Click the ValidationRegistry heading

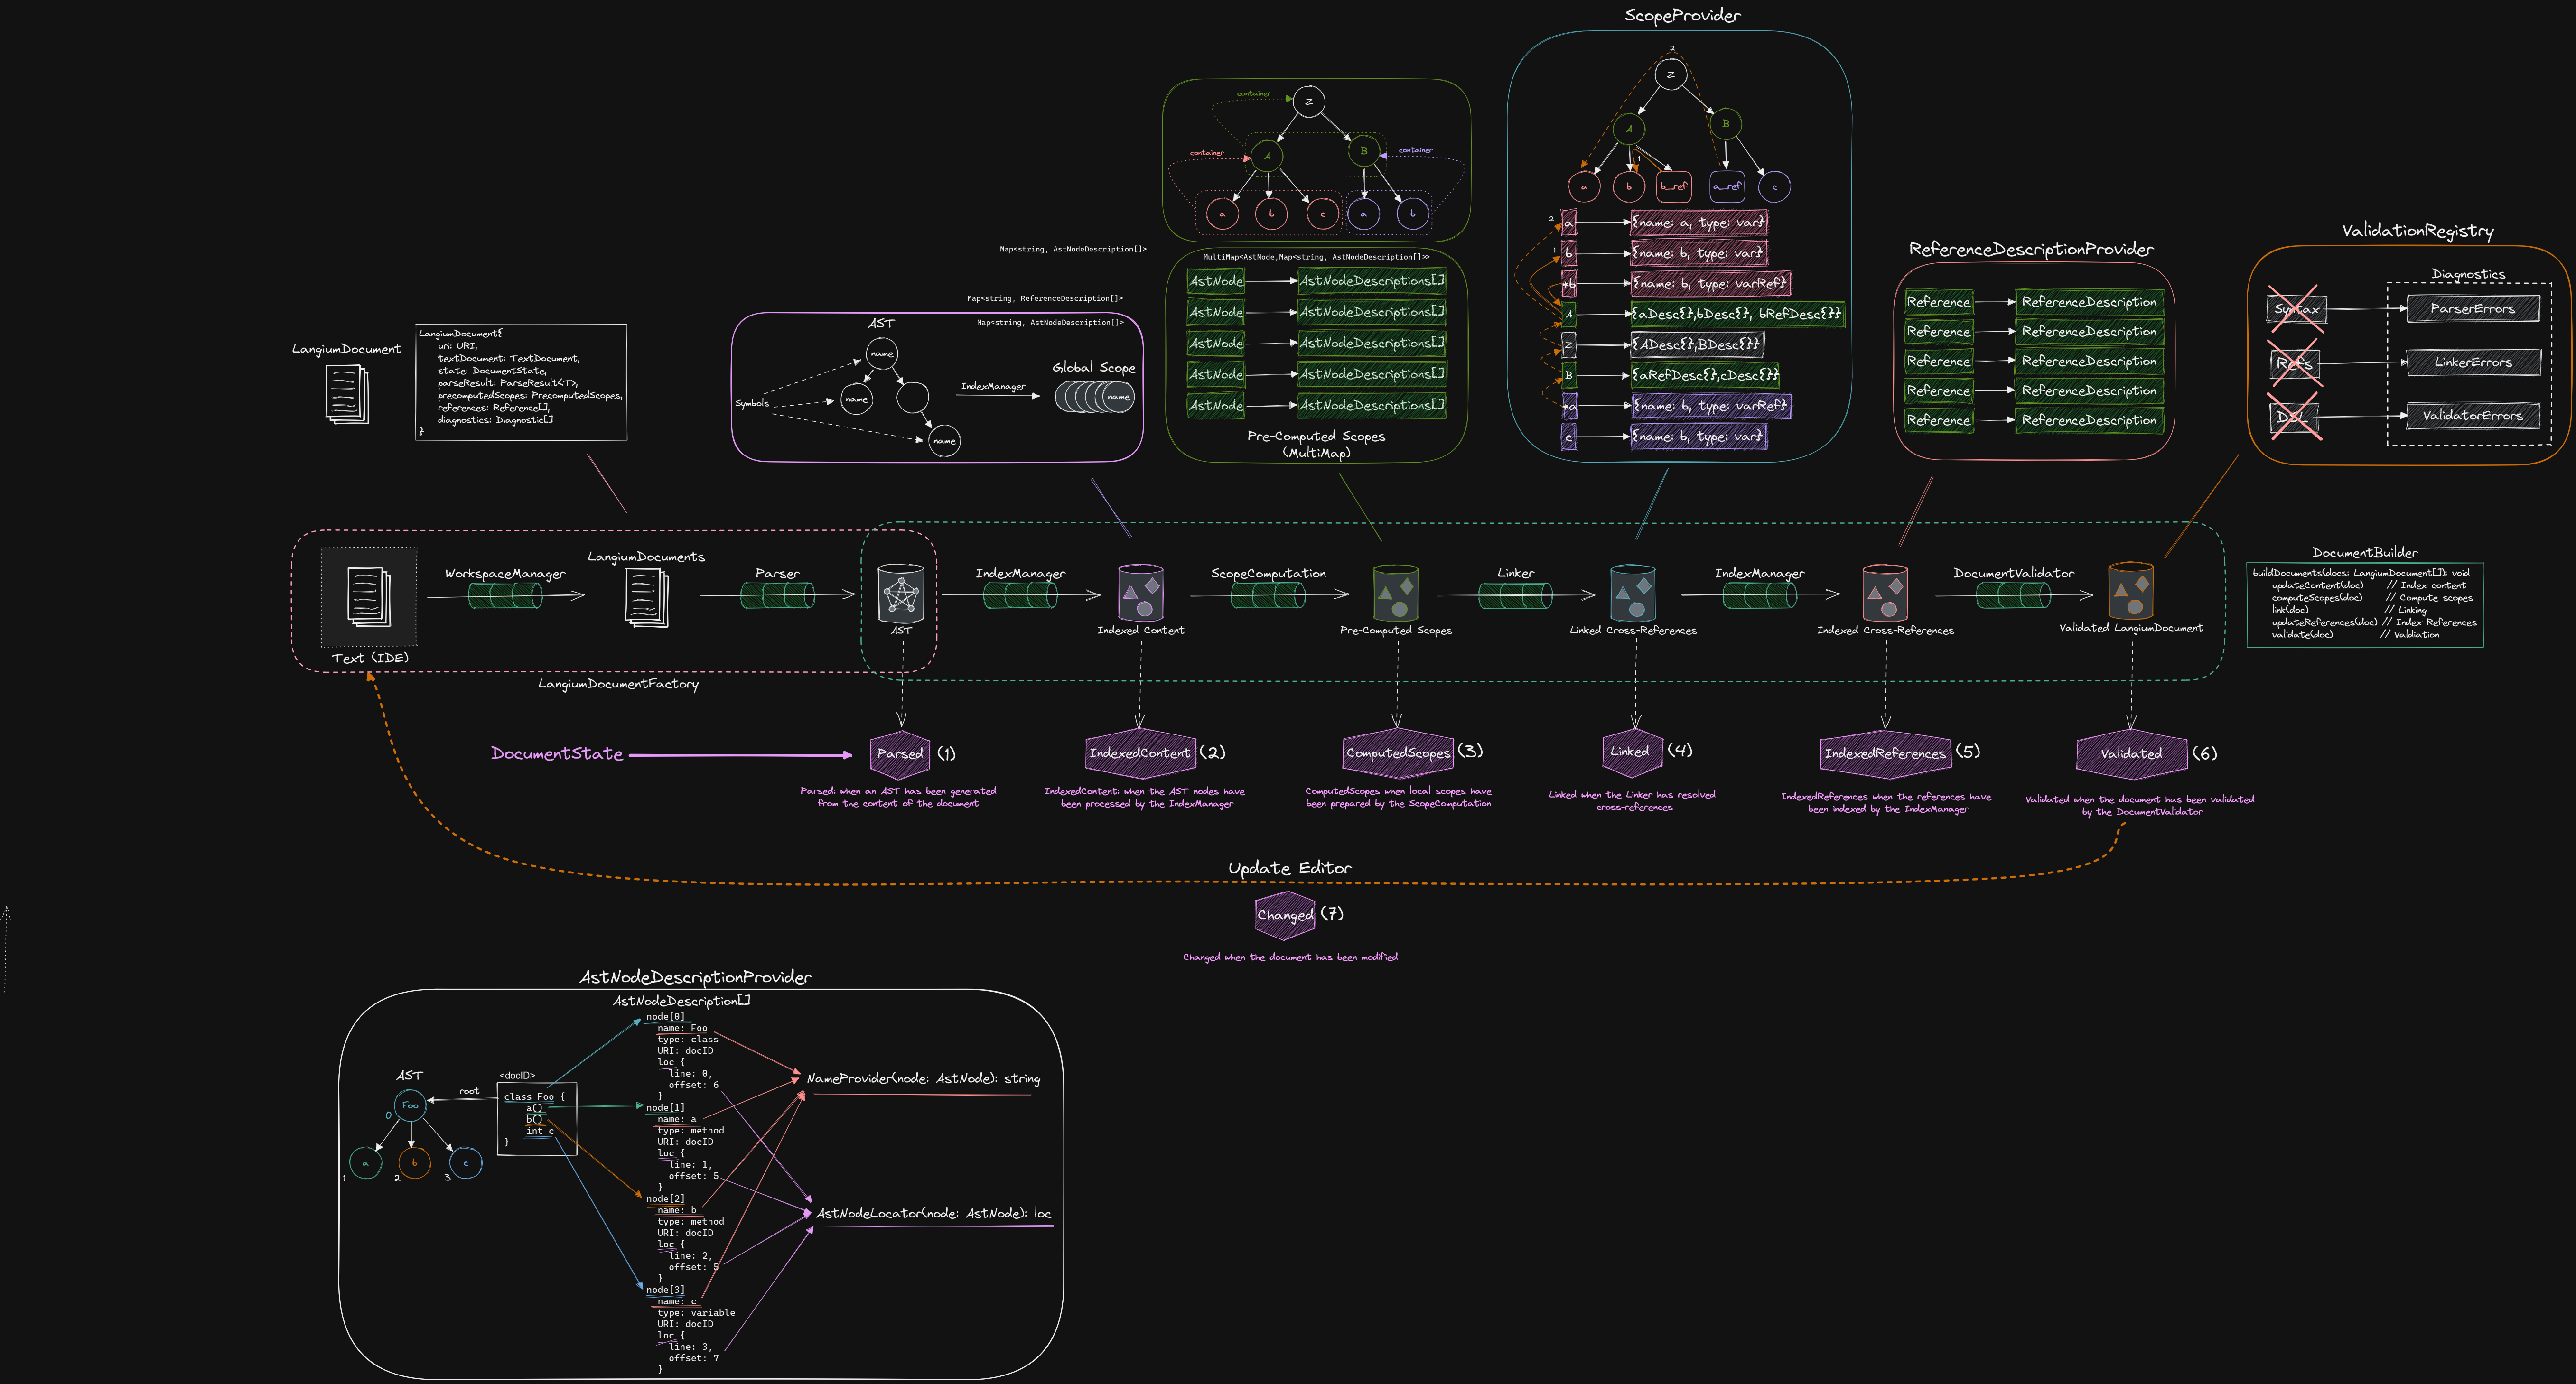point(2417,231)
